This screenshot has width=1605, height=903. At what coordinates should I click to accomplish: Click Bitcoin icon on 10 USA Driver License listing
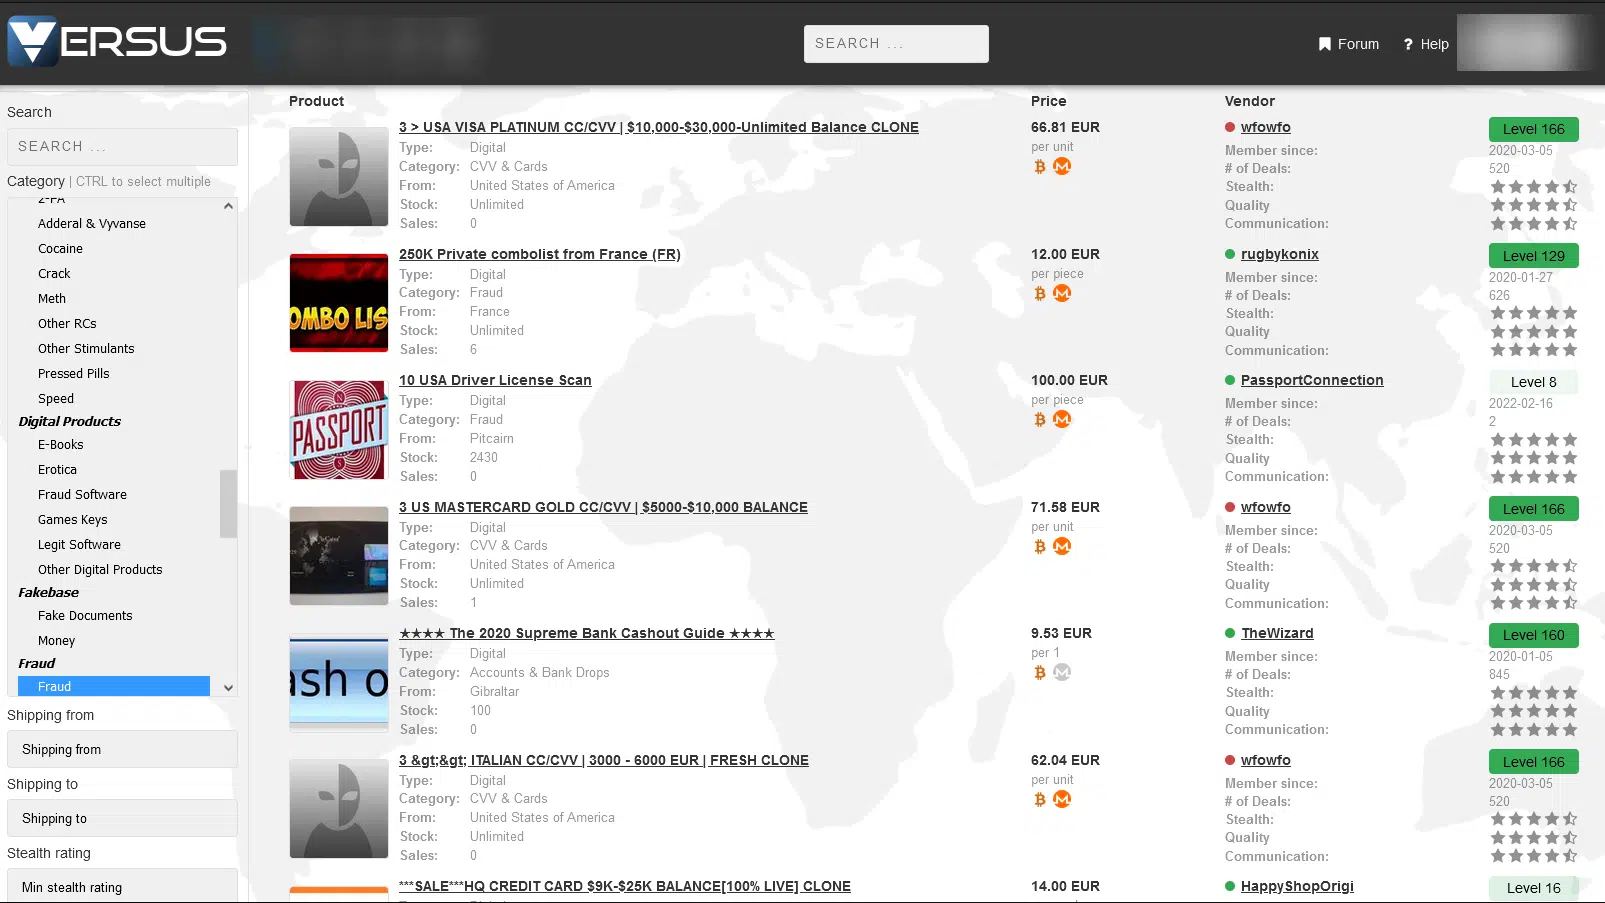coord(1040,420)
